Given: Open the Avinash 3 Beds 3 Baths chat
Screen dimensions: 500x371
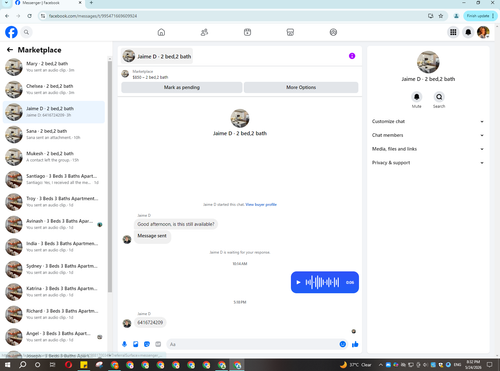Looking at the screenshot, I should [54, 224].
